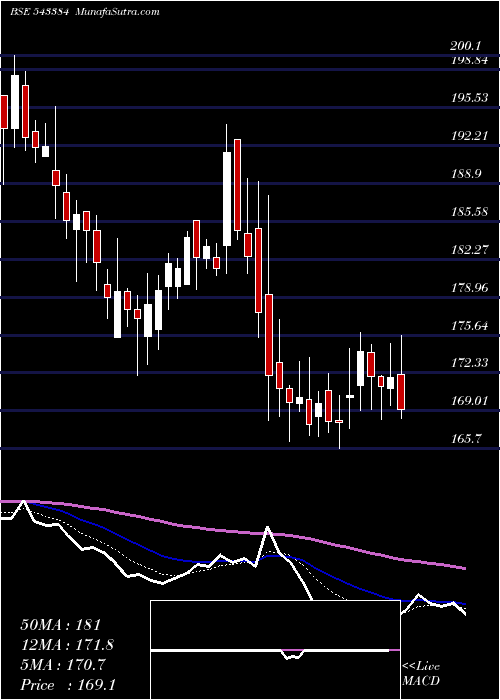Click the 200.1 price axis label
The image size is (500, 700).
click(x=465, y=46)
